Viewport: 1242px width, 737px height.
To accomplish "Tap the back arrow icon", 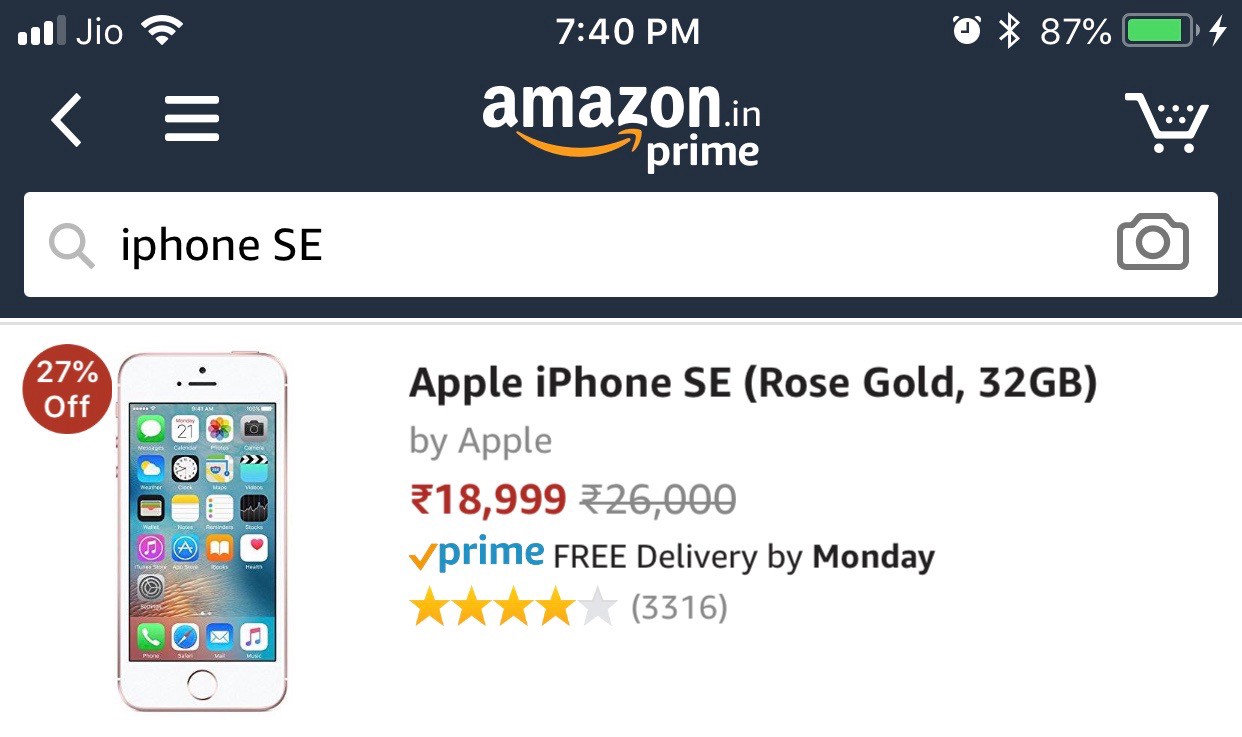I will [66, 119].
